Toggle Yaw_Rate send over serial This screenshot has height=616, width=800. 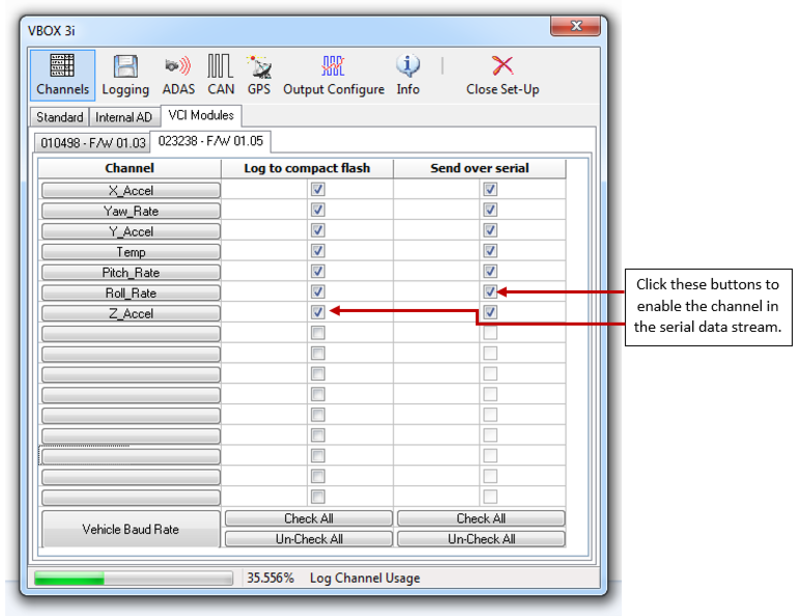(x=490, y=210)
